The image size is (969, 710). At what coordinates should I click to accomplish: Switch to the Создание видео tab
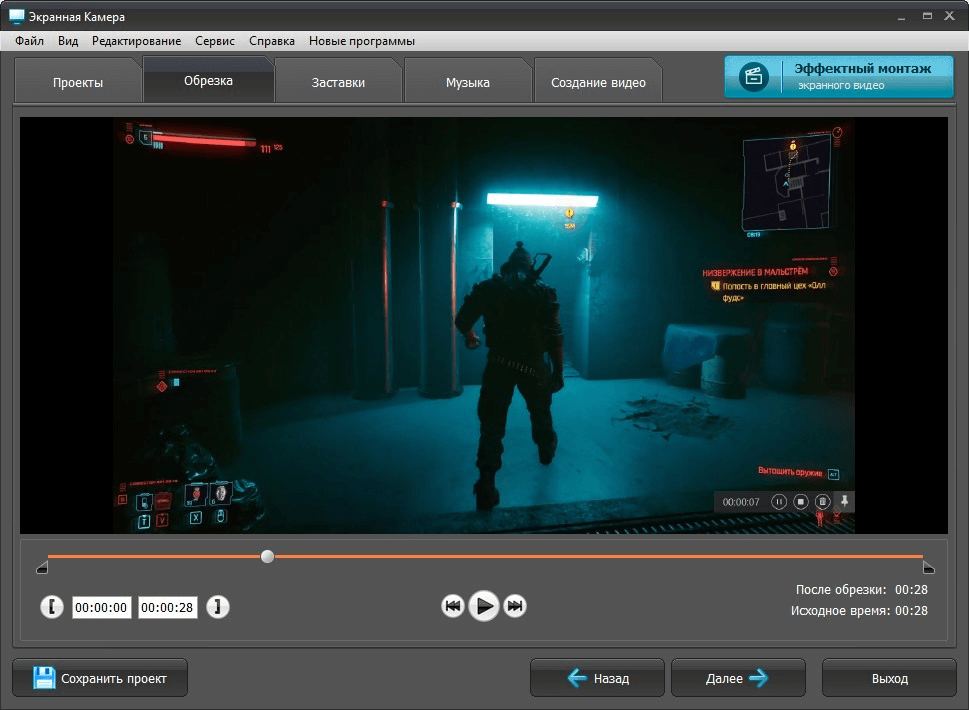pyautogui.click(x=598, y=82)
